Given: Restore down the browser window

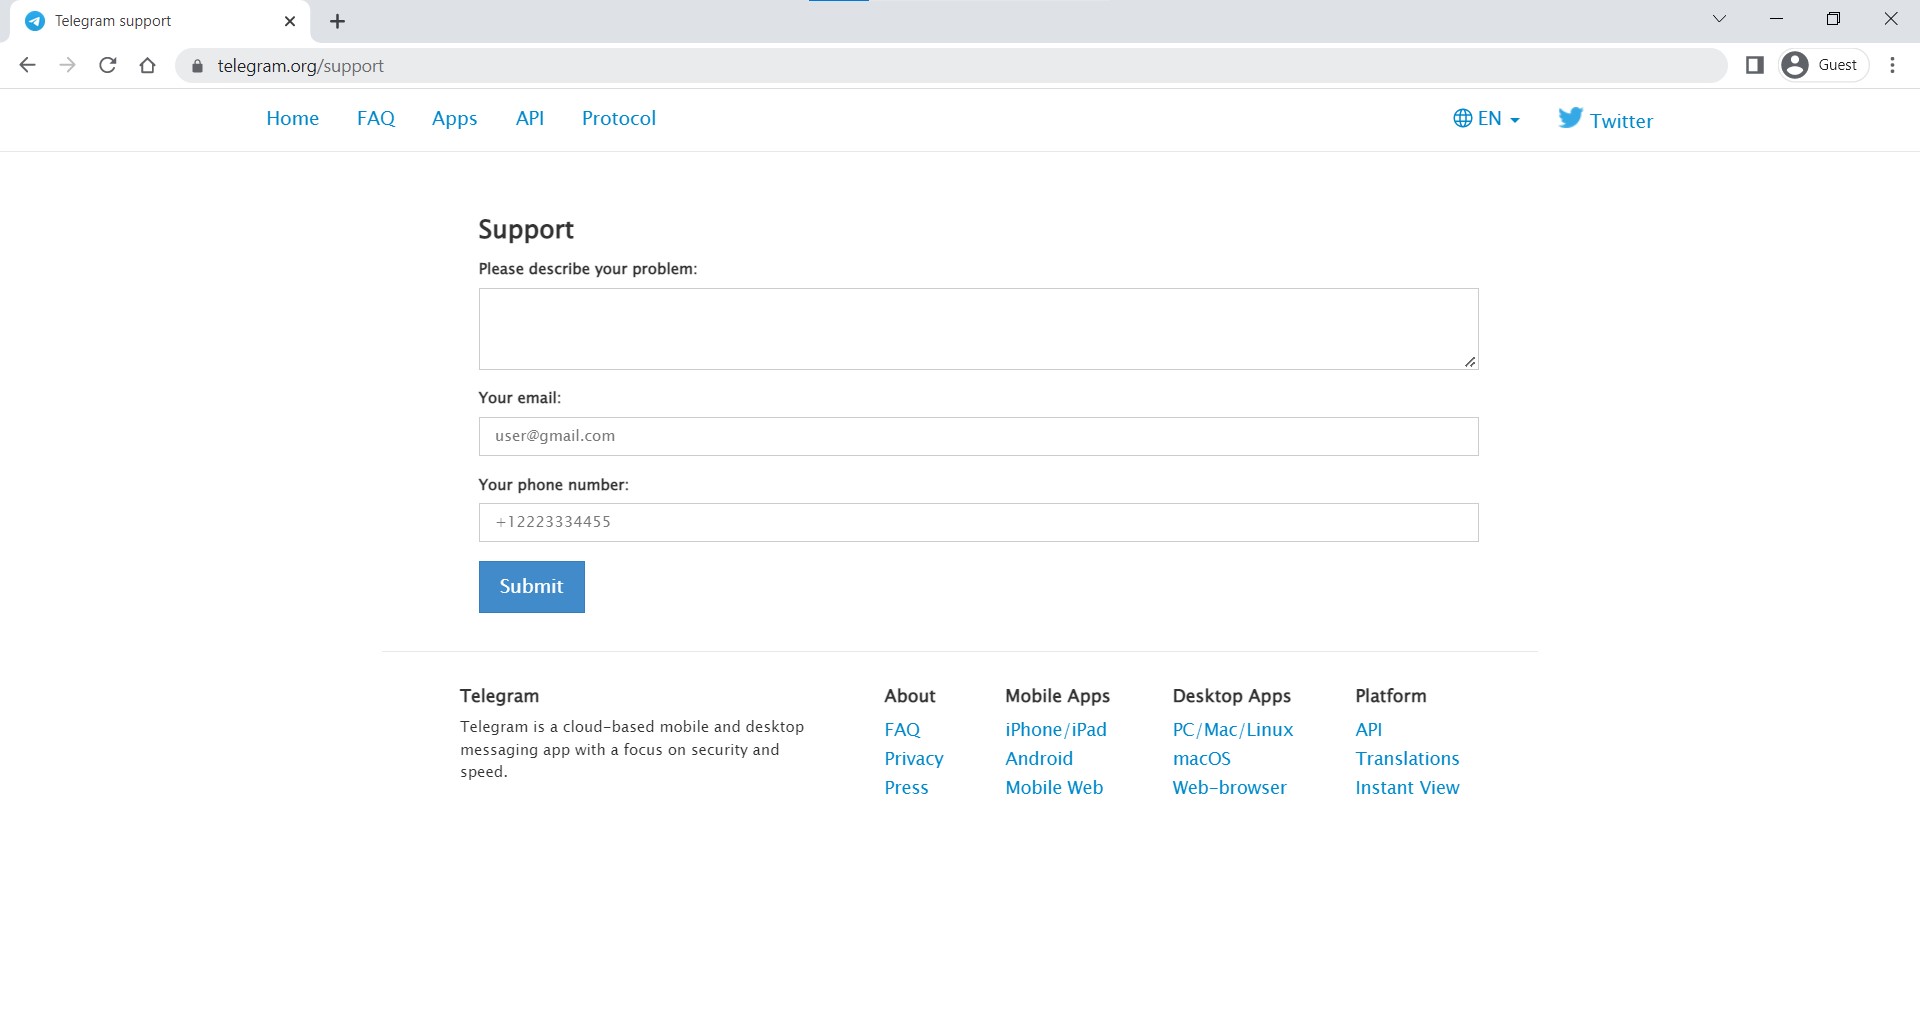Looking at the screenshot, I should (1833, 19).
